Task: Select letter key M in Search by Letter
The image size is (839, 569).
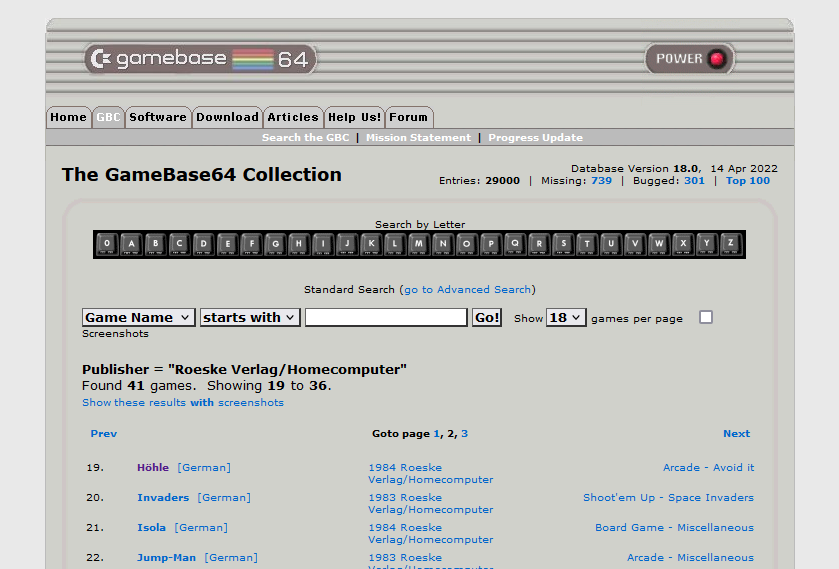Action: 419,244
